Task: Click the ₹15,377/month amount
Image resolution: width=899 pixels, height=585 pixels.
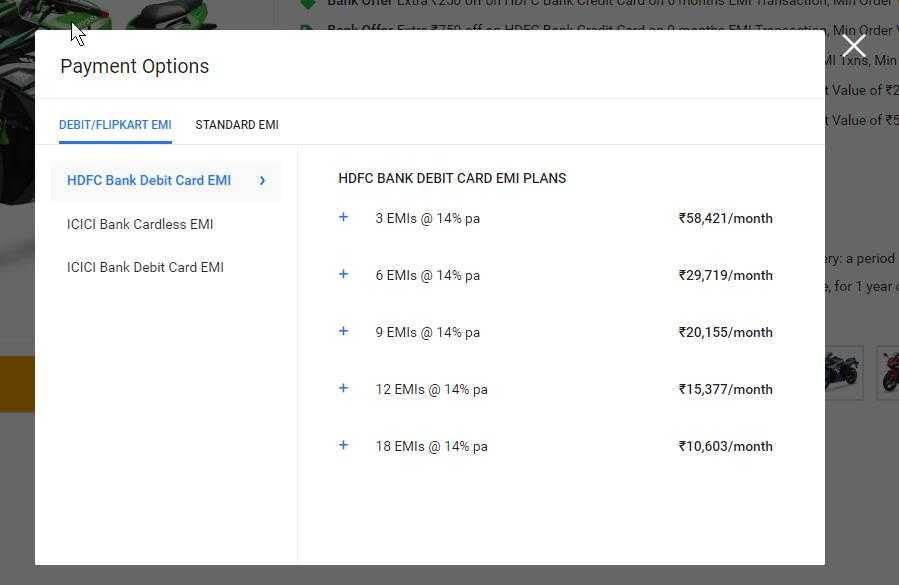Action: tap(726, 389)
